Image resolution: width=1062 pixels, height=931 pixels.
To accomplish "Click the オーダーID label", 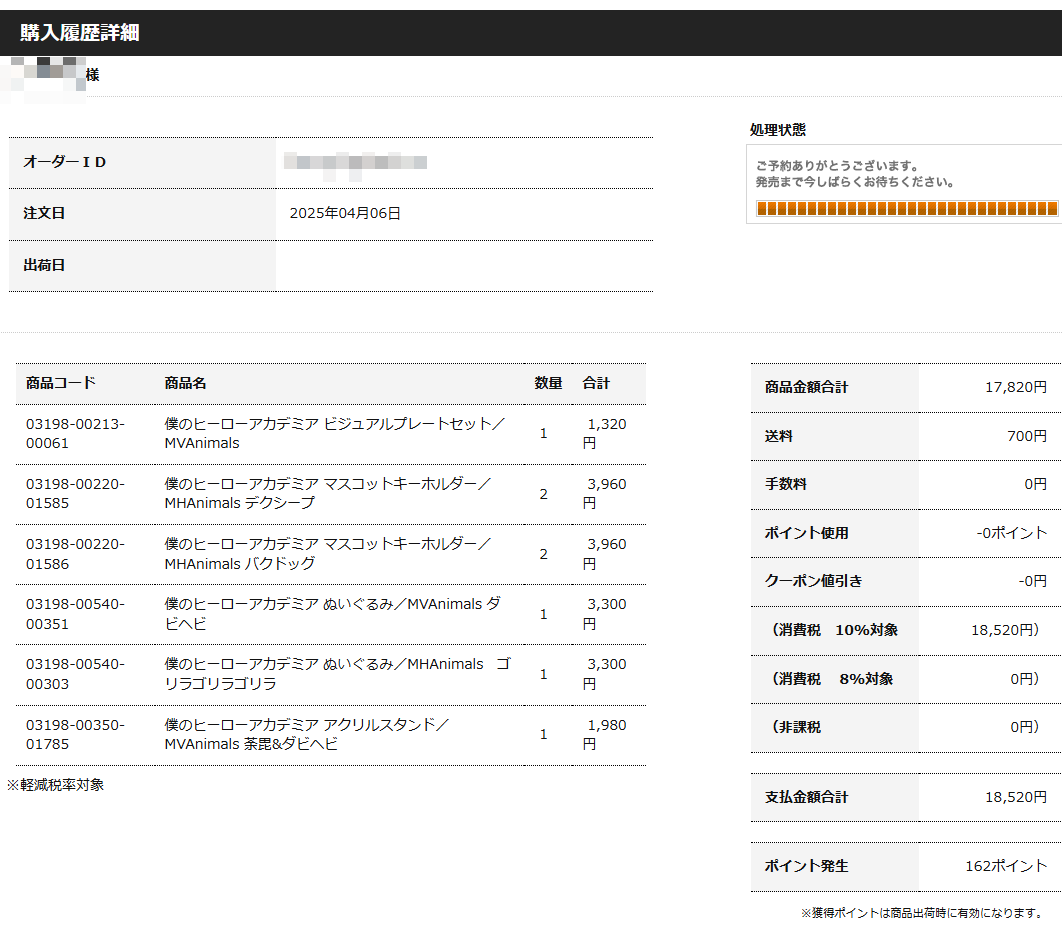I will pos(64,162).
